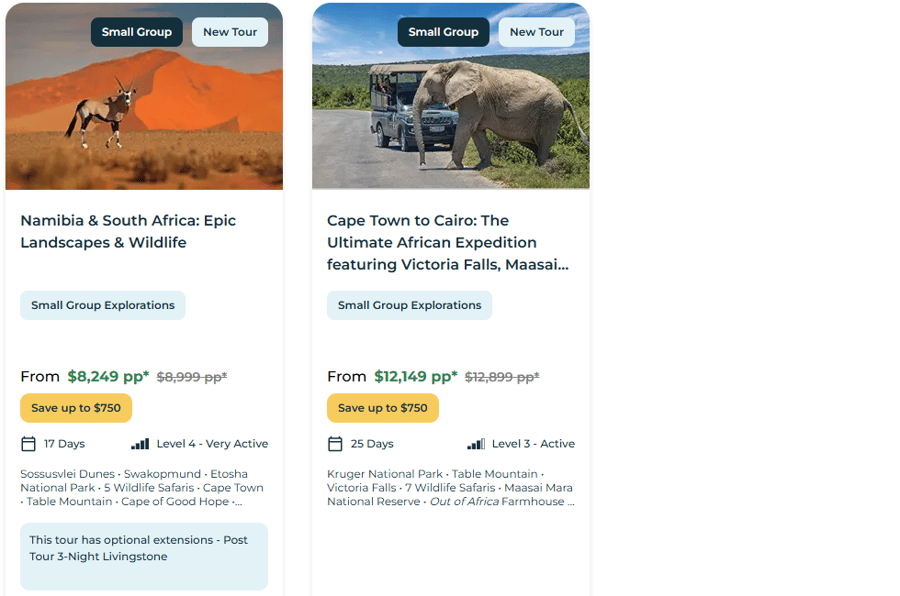Image resolution: width=900 pixels, height=596 pixels.
Task: Click New Tour badge on Cape Town card
Action: (537, 32)
